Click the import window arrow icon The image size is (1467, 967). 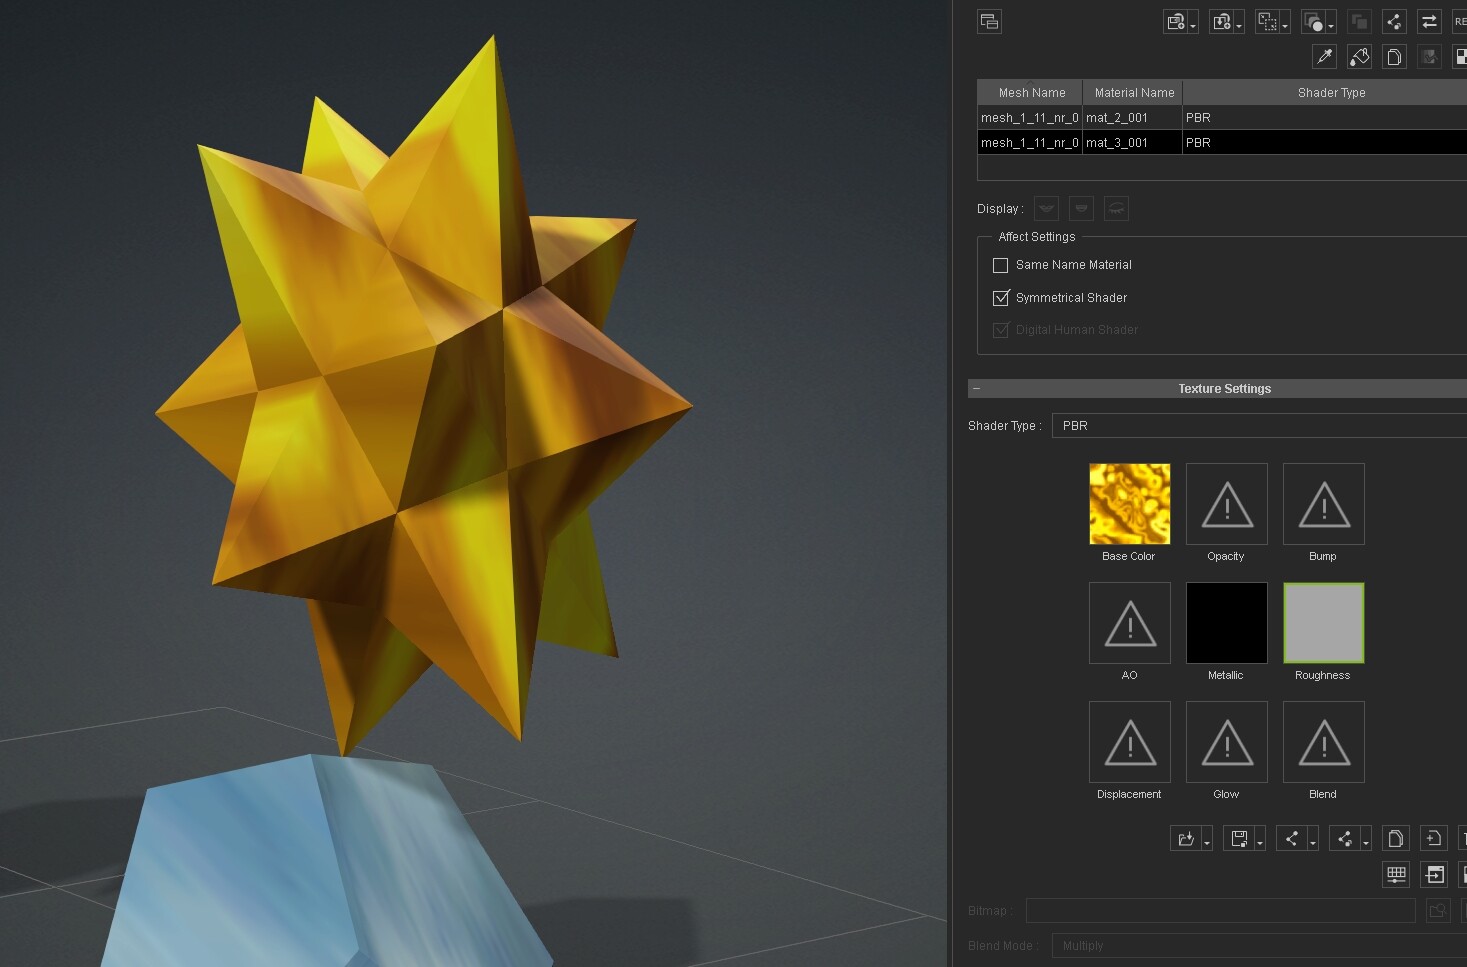1434,874
